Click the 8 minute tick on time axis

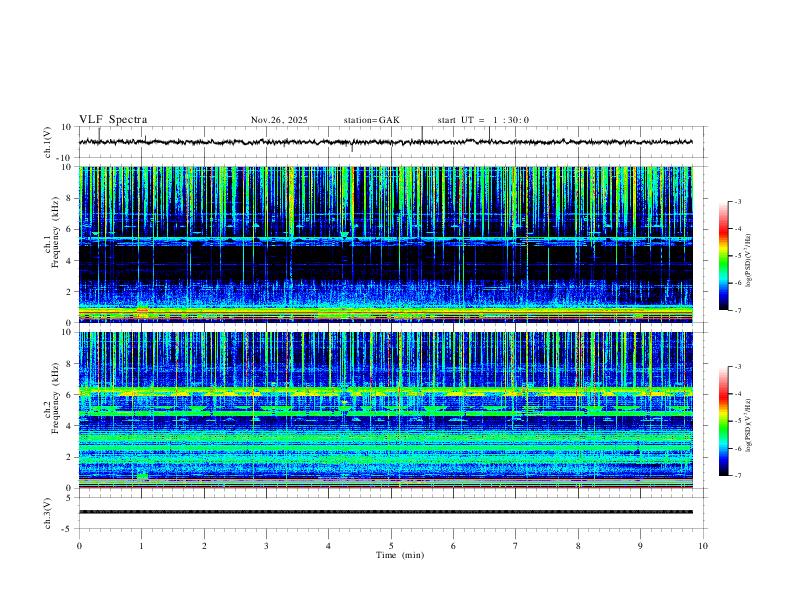tap(578, 546)
